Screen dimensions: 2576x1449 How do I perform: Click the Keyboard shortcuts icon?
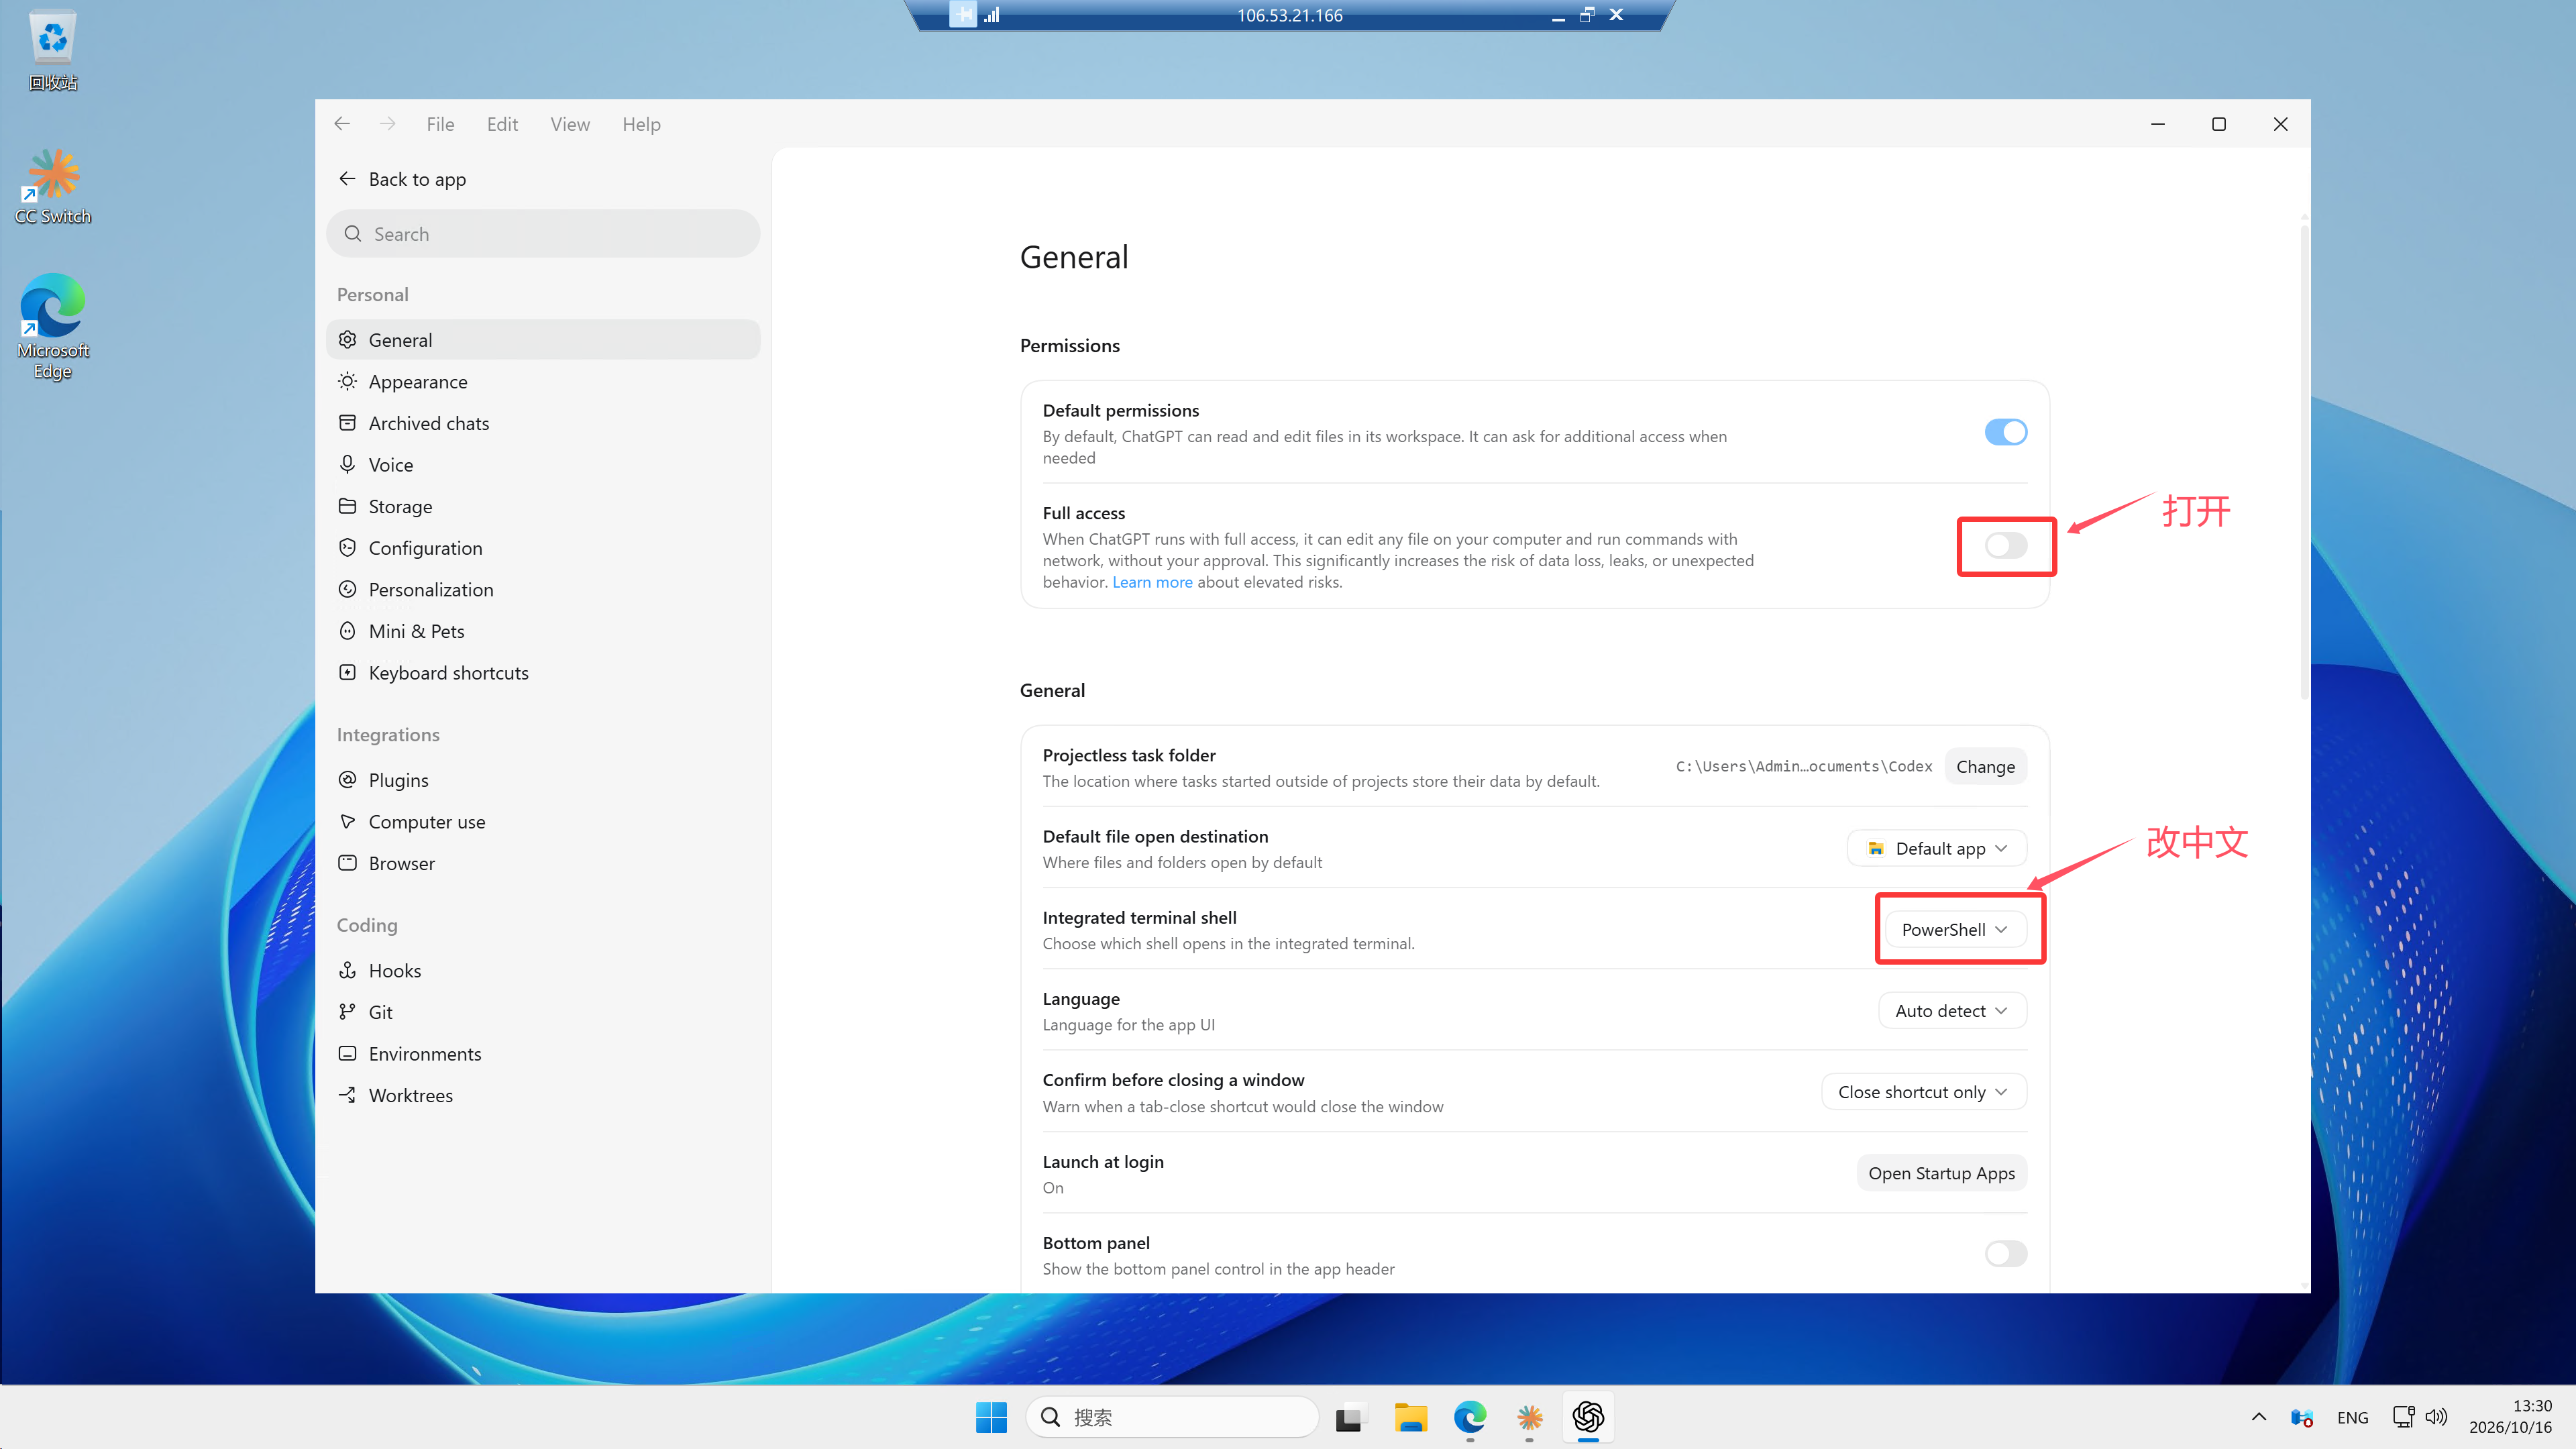[347, 672]
